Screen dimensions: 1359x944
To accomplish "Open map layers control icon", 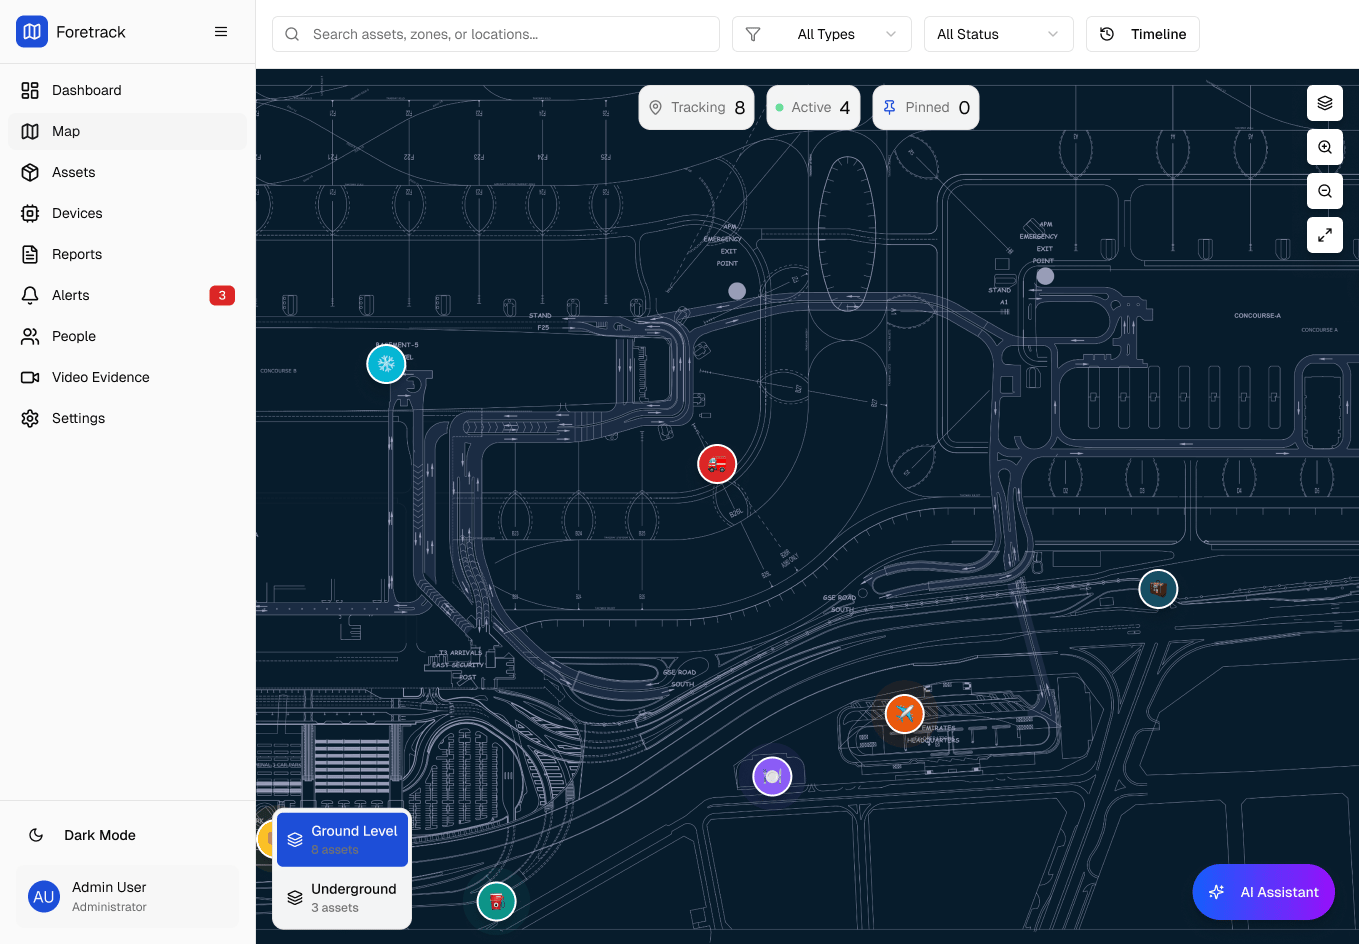I will 1325,103.
